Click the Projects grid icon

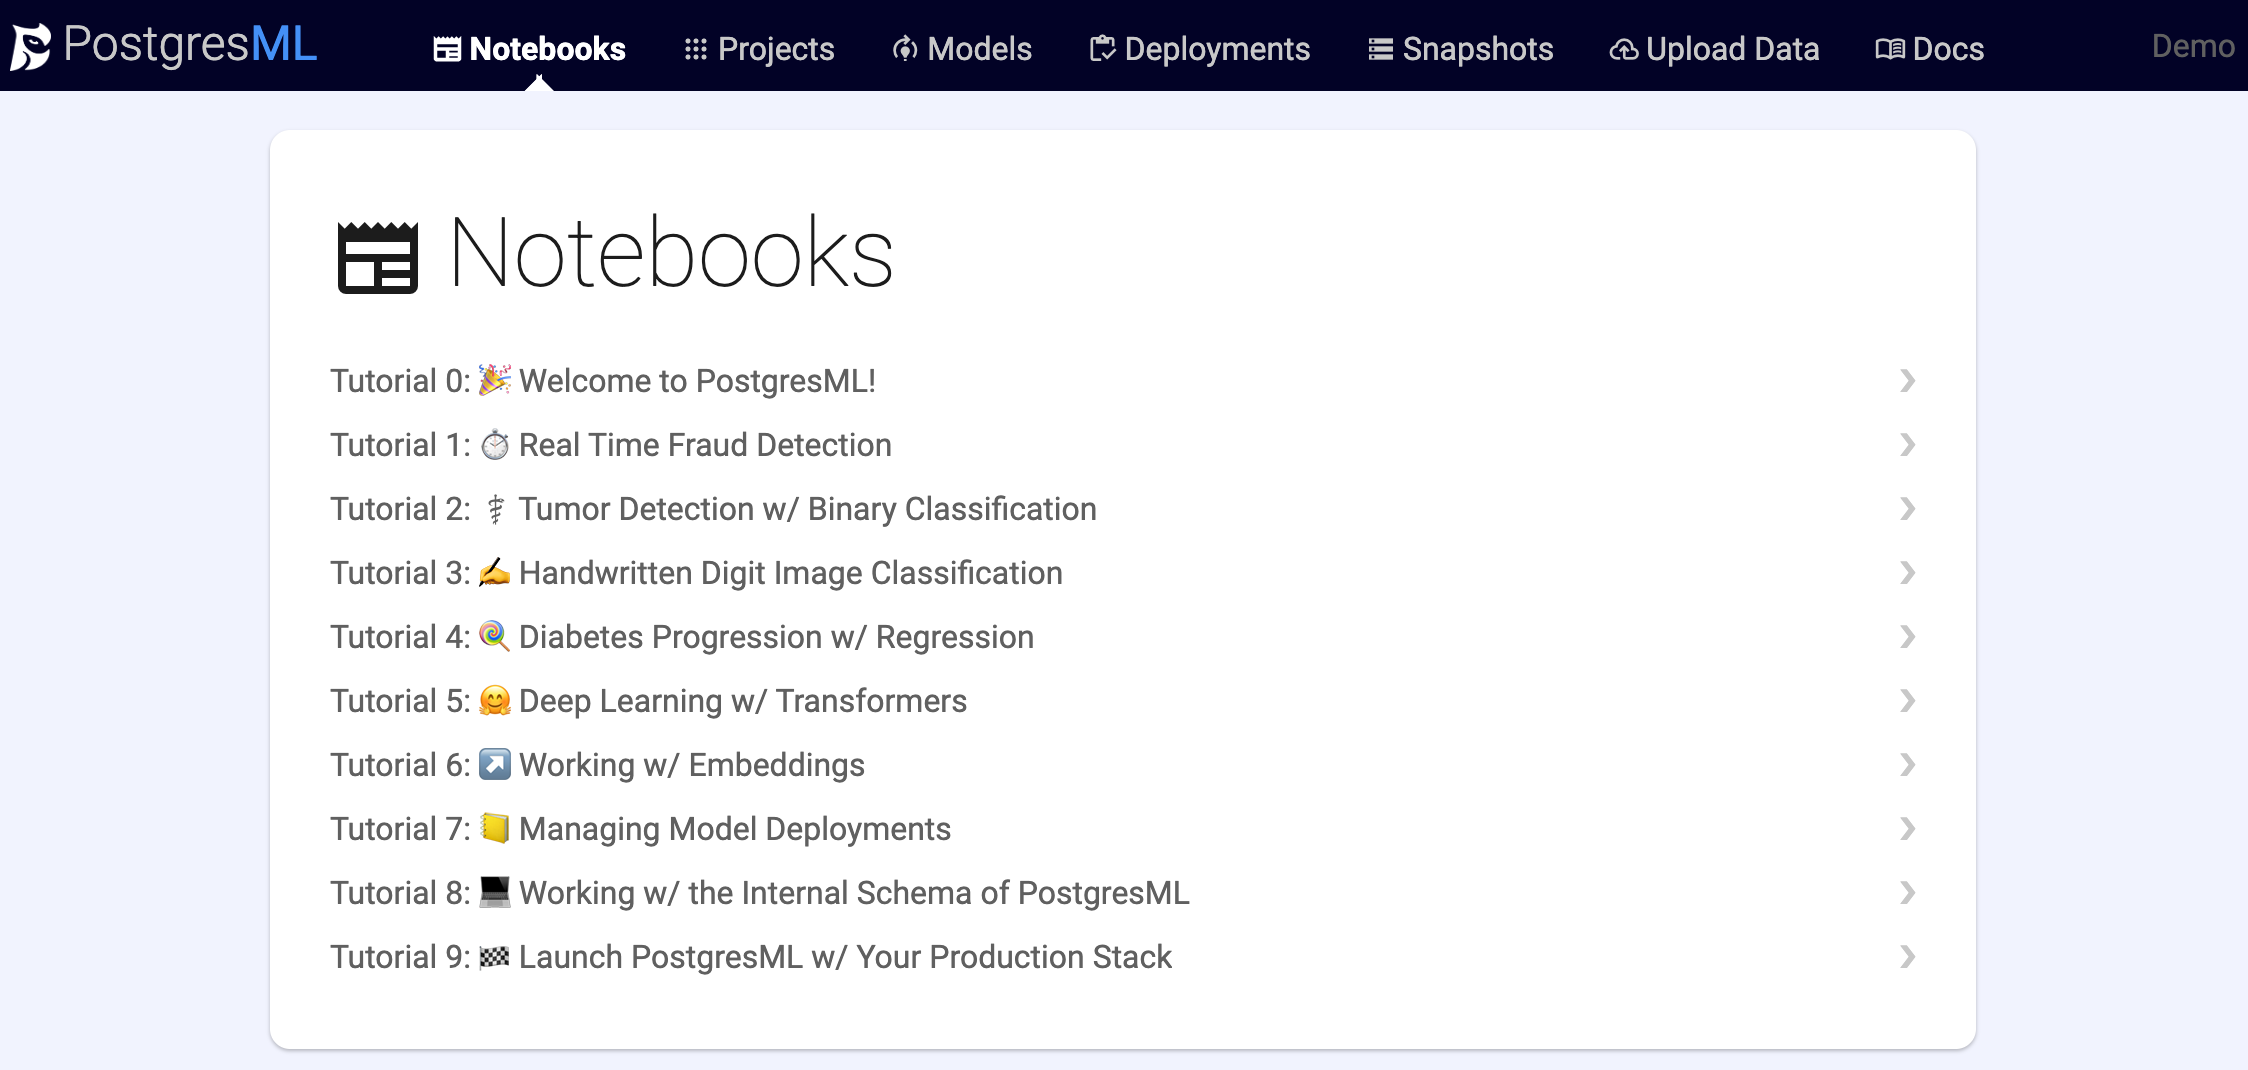point(696,49)
